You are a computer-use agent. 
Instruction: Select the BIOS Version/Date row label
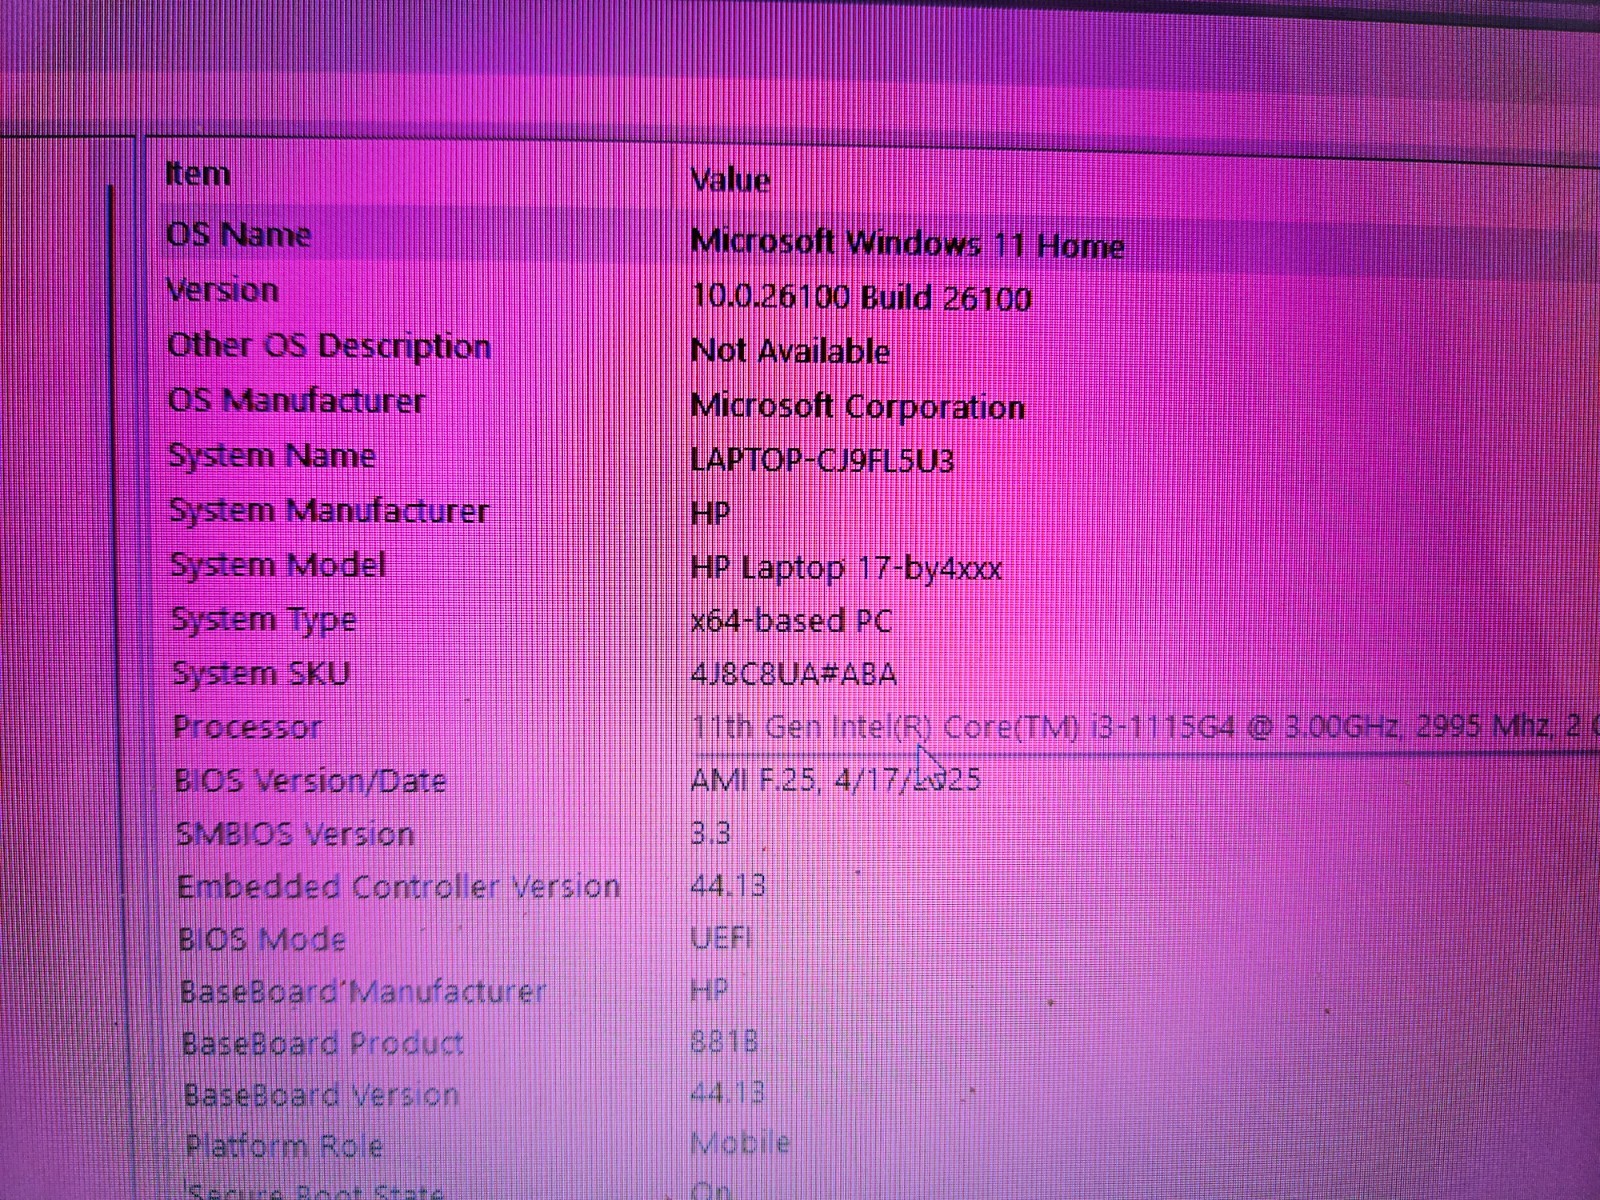pyautogui.click(x=310, y=780)
